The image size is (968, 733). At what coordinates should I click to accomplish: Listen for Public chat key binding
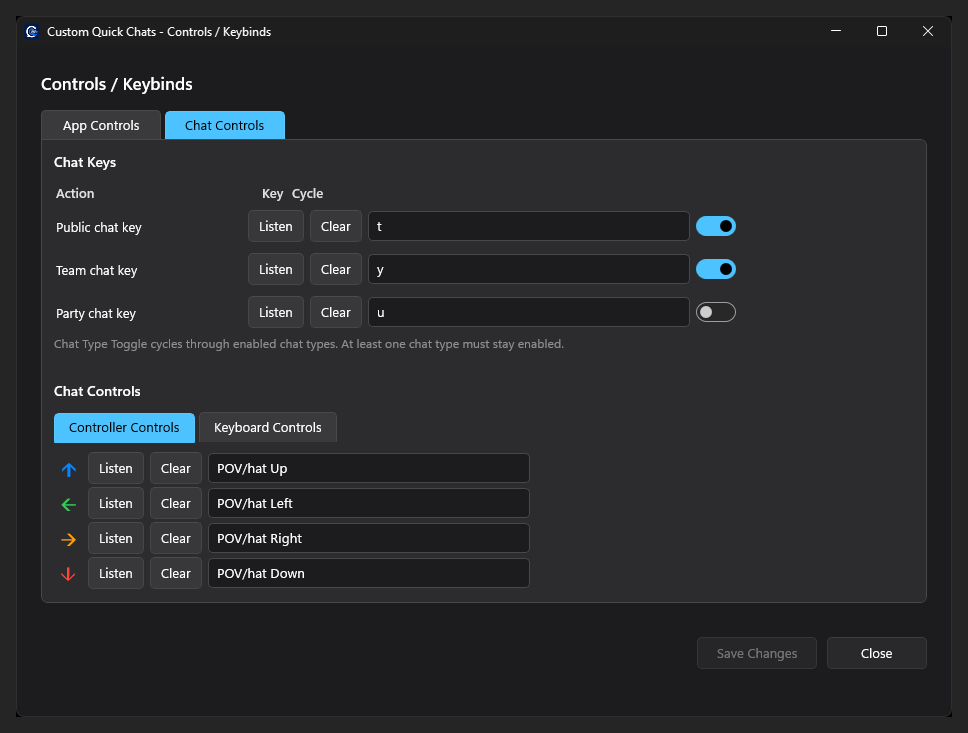coord(276,226)
